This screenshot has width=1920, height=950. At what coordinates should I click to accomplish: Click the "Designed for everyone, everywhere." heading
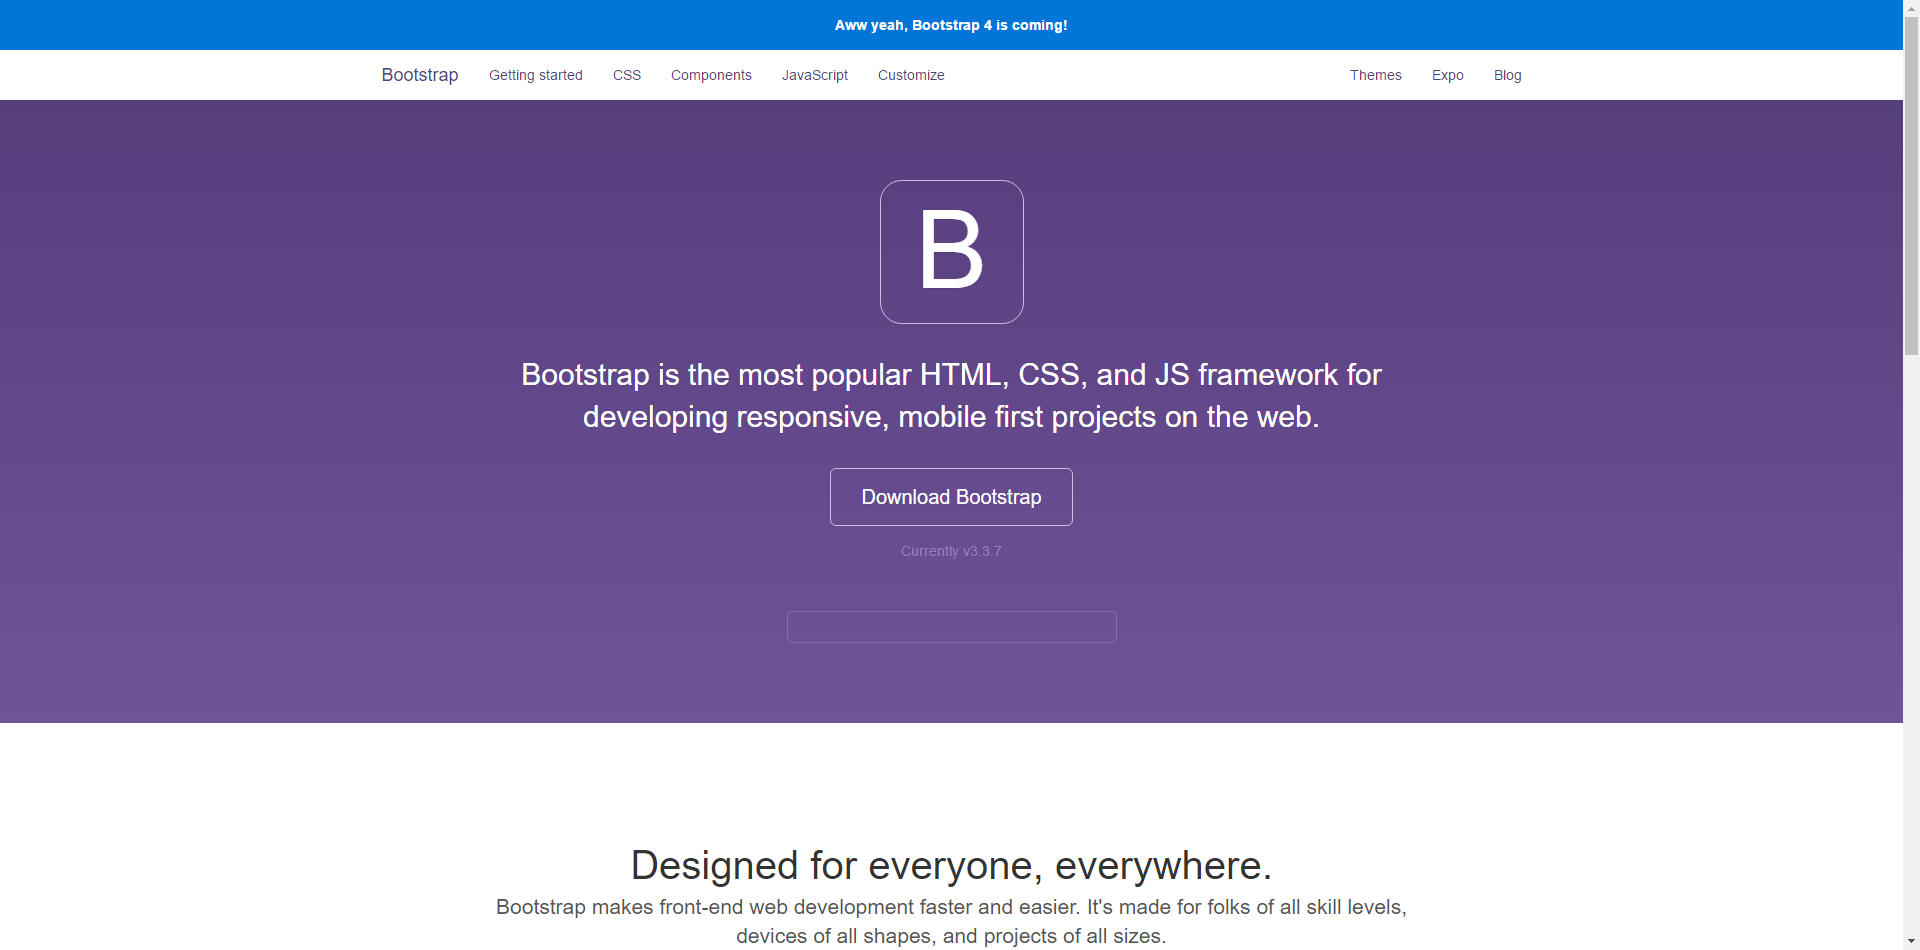pyautogui.click(x=951, y=865)
